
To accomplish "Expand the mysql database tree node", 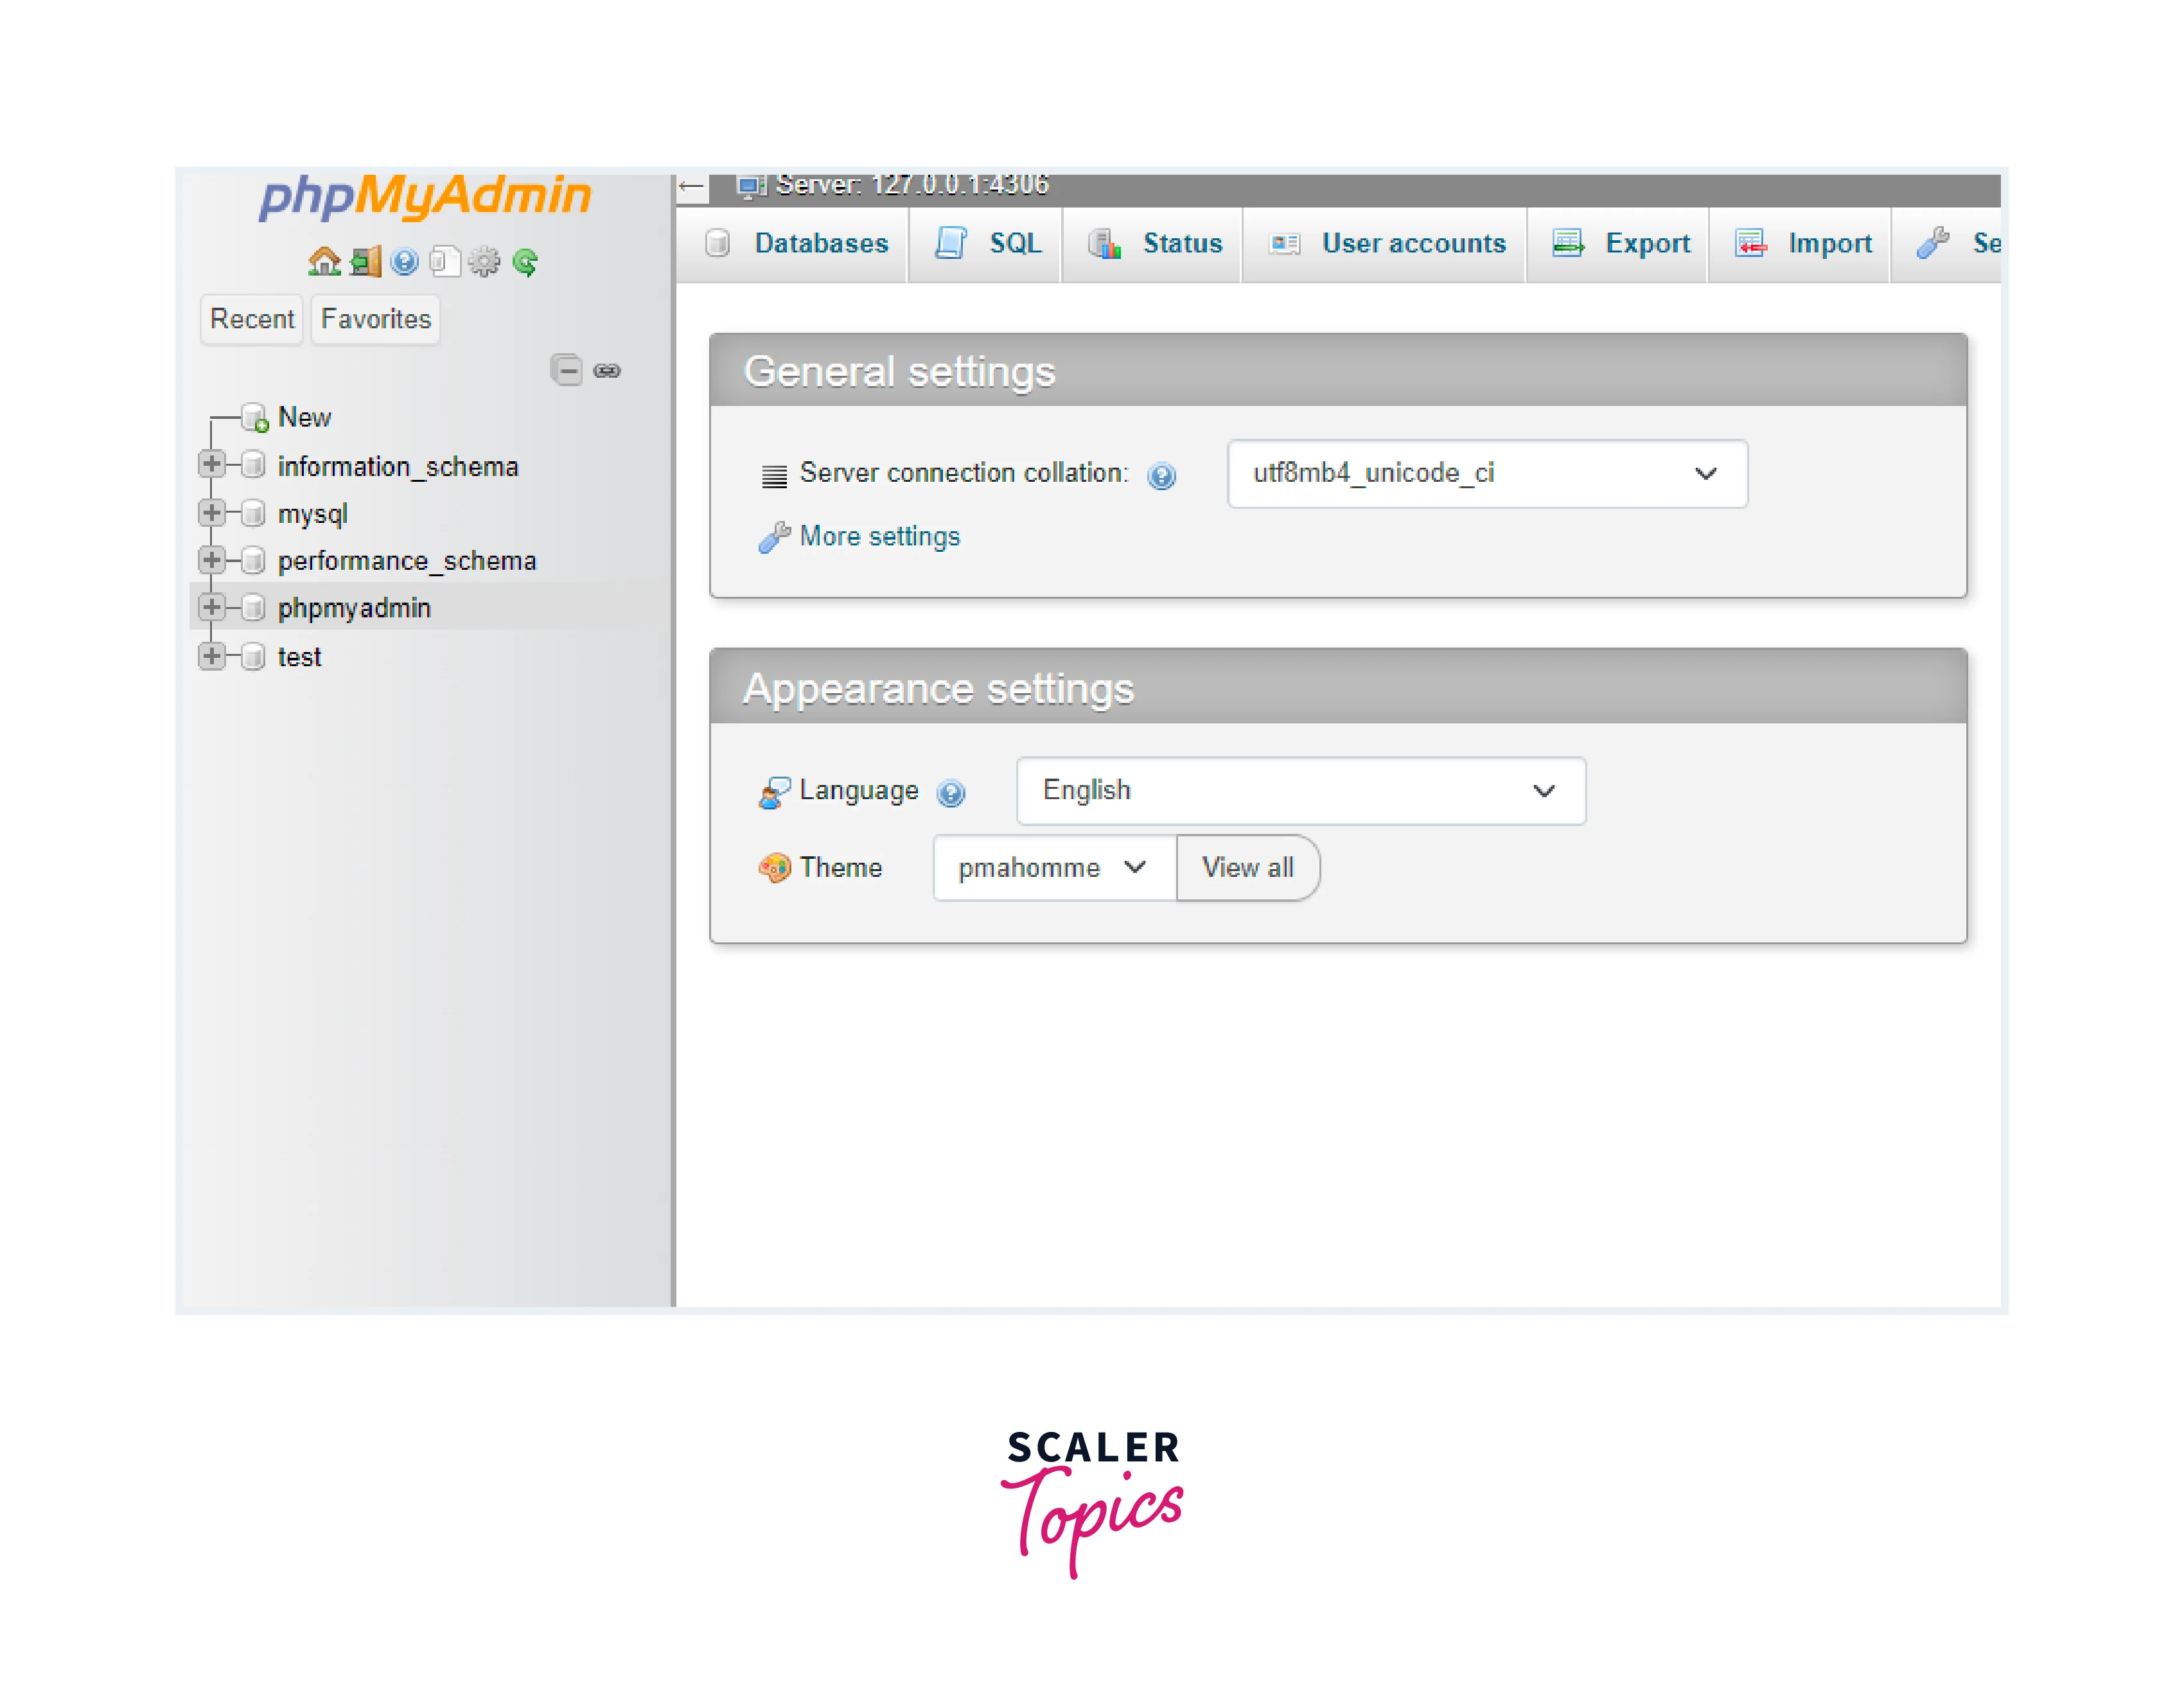I will [211, 512].
